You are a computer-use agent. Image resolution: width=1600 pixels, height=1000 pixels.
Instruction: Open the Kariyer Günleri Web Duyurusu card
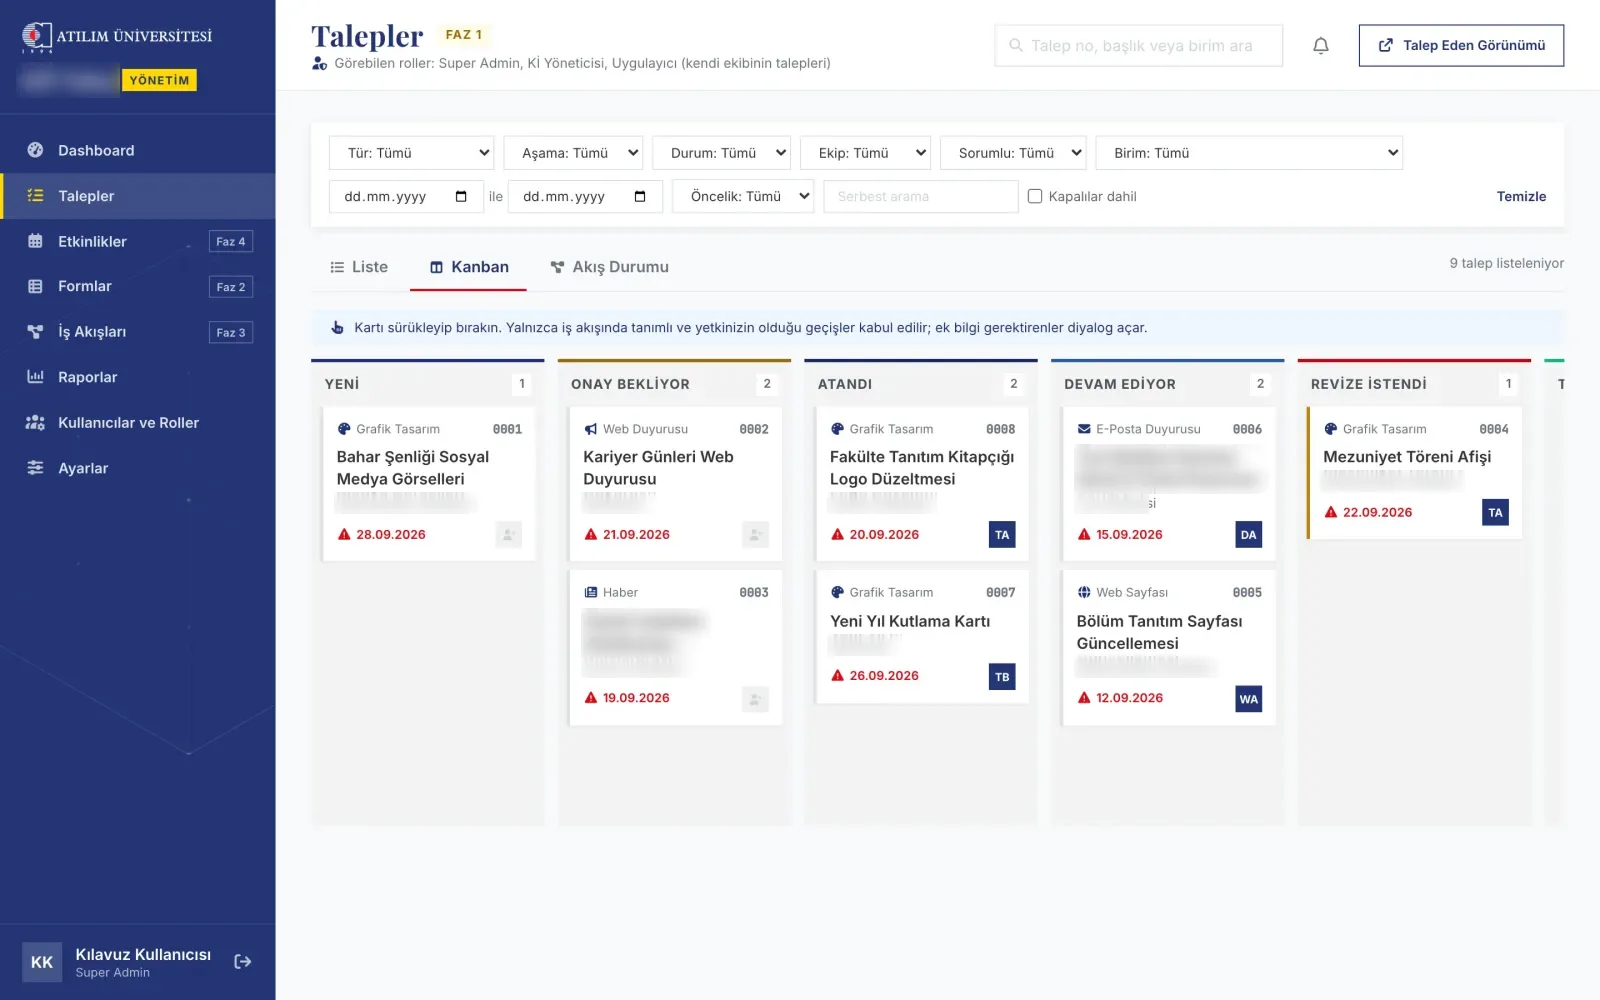point(675,483)
